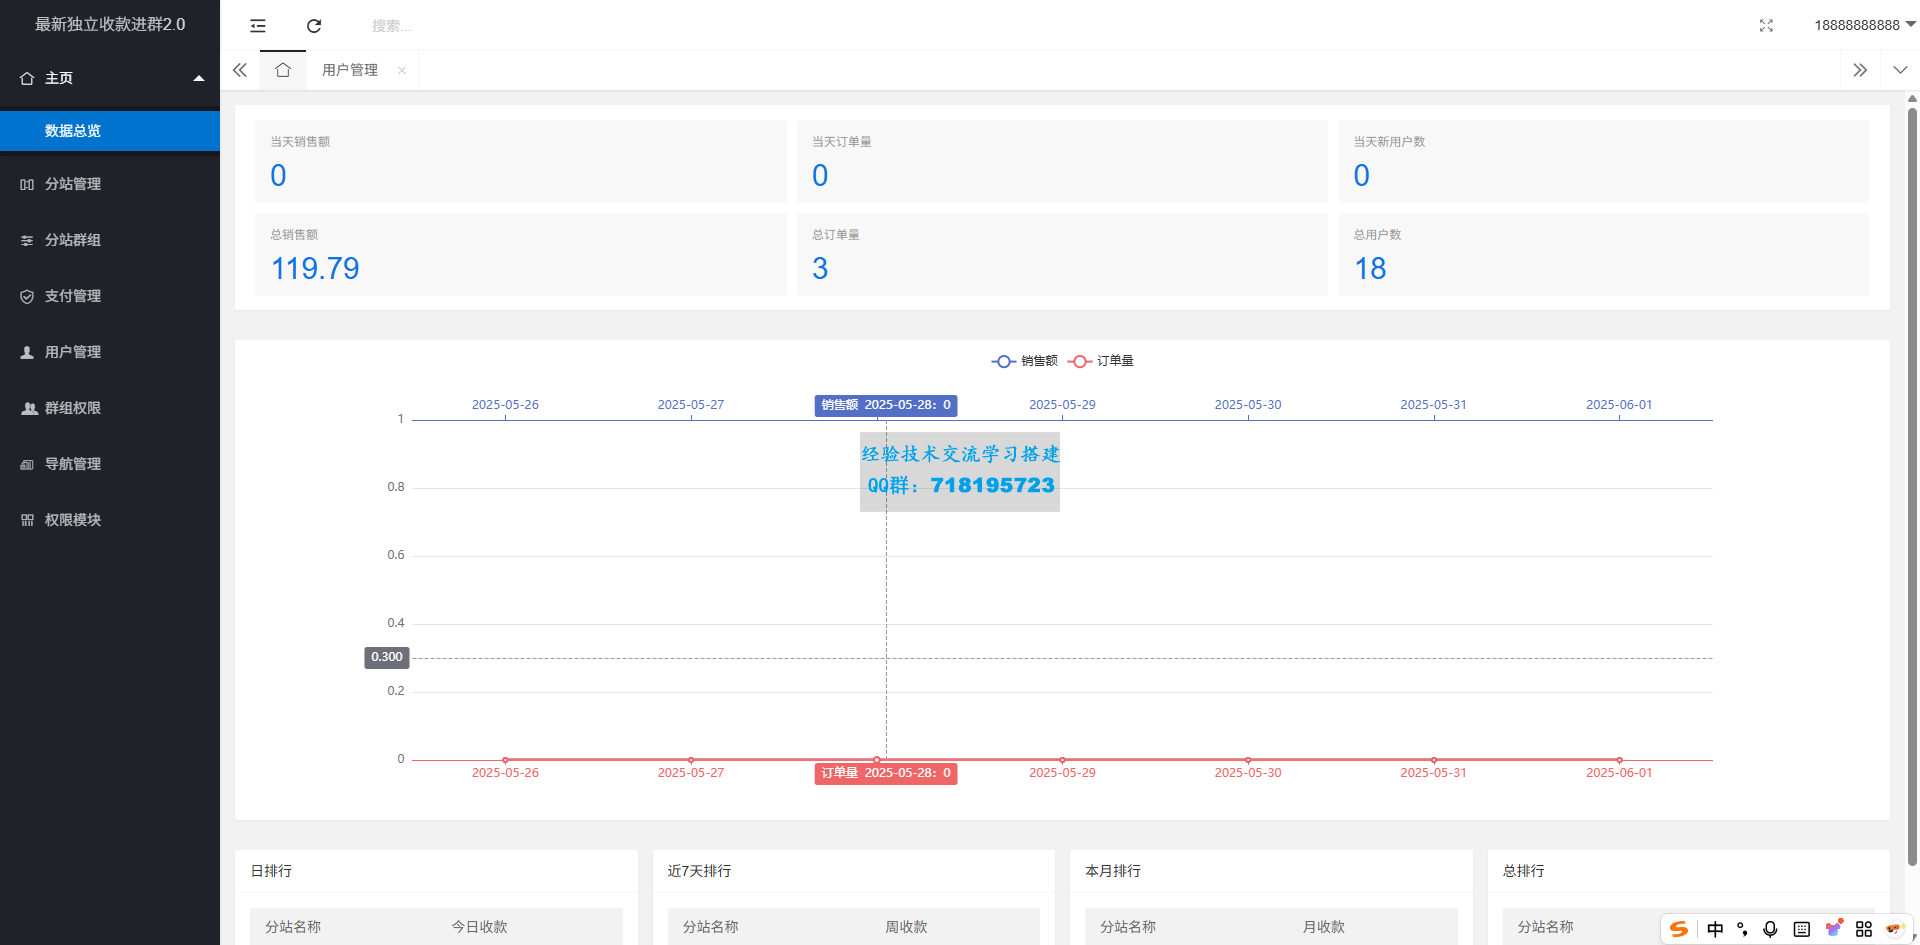Image resolution: width=1920 pixels, height=945 pixels.
Task: Click the 最新独立收款进群2.0 site title
Action: tap(110, 24)
